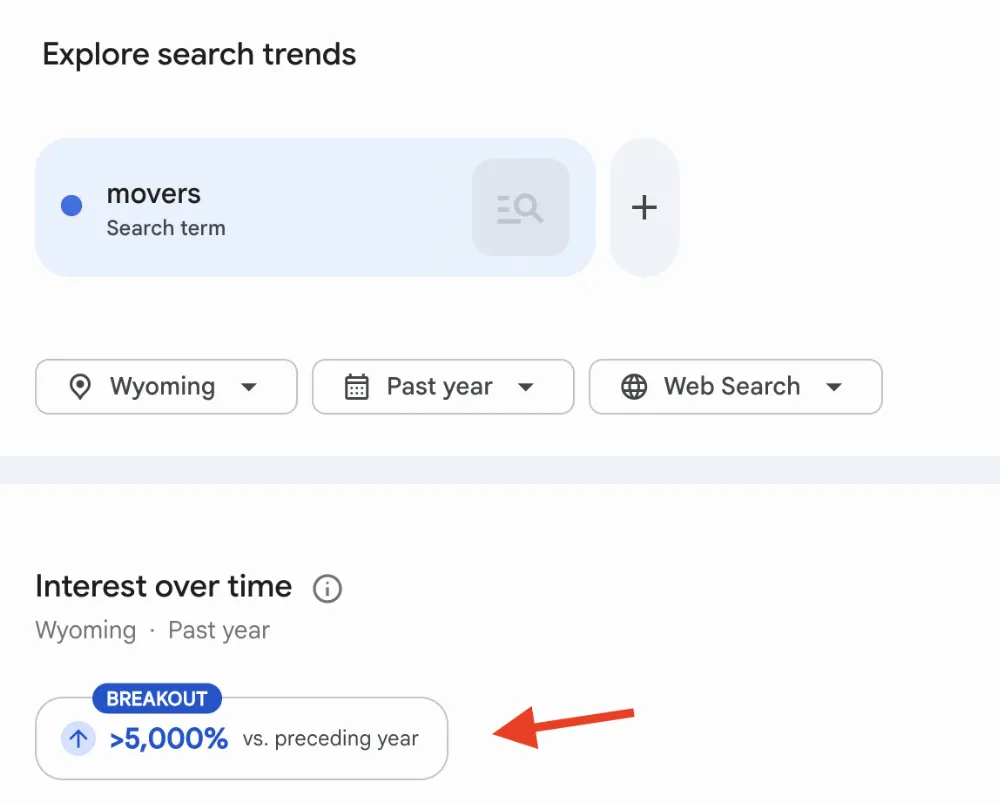Click the Past year dropdown arrow
The width and height of the screenshot is (1000, 806).
pyautogui.click(x=526, y=386)
